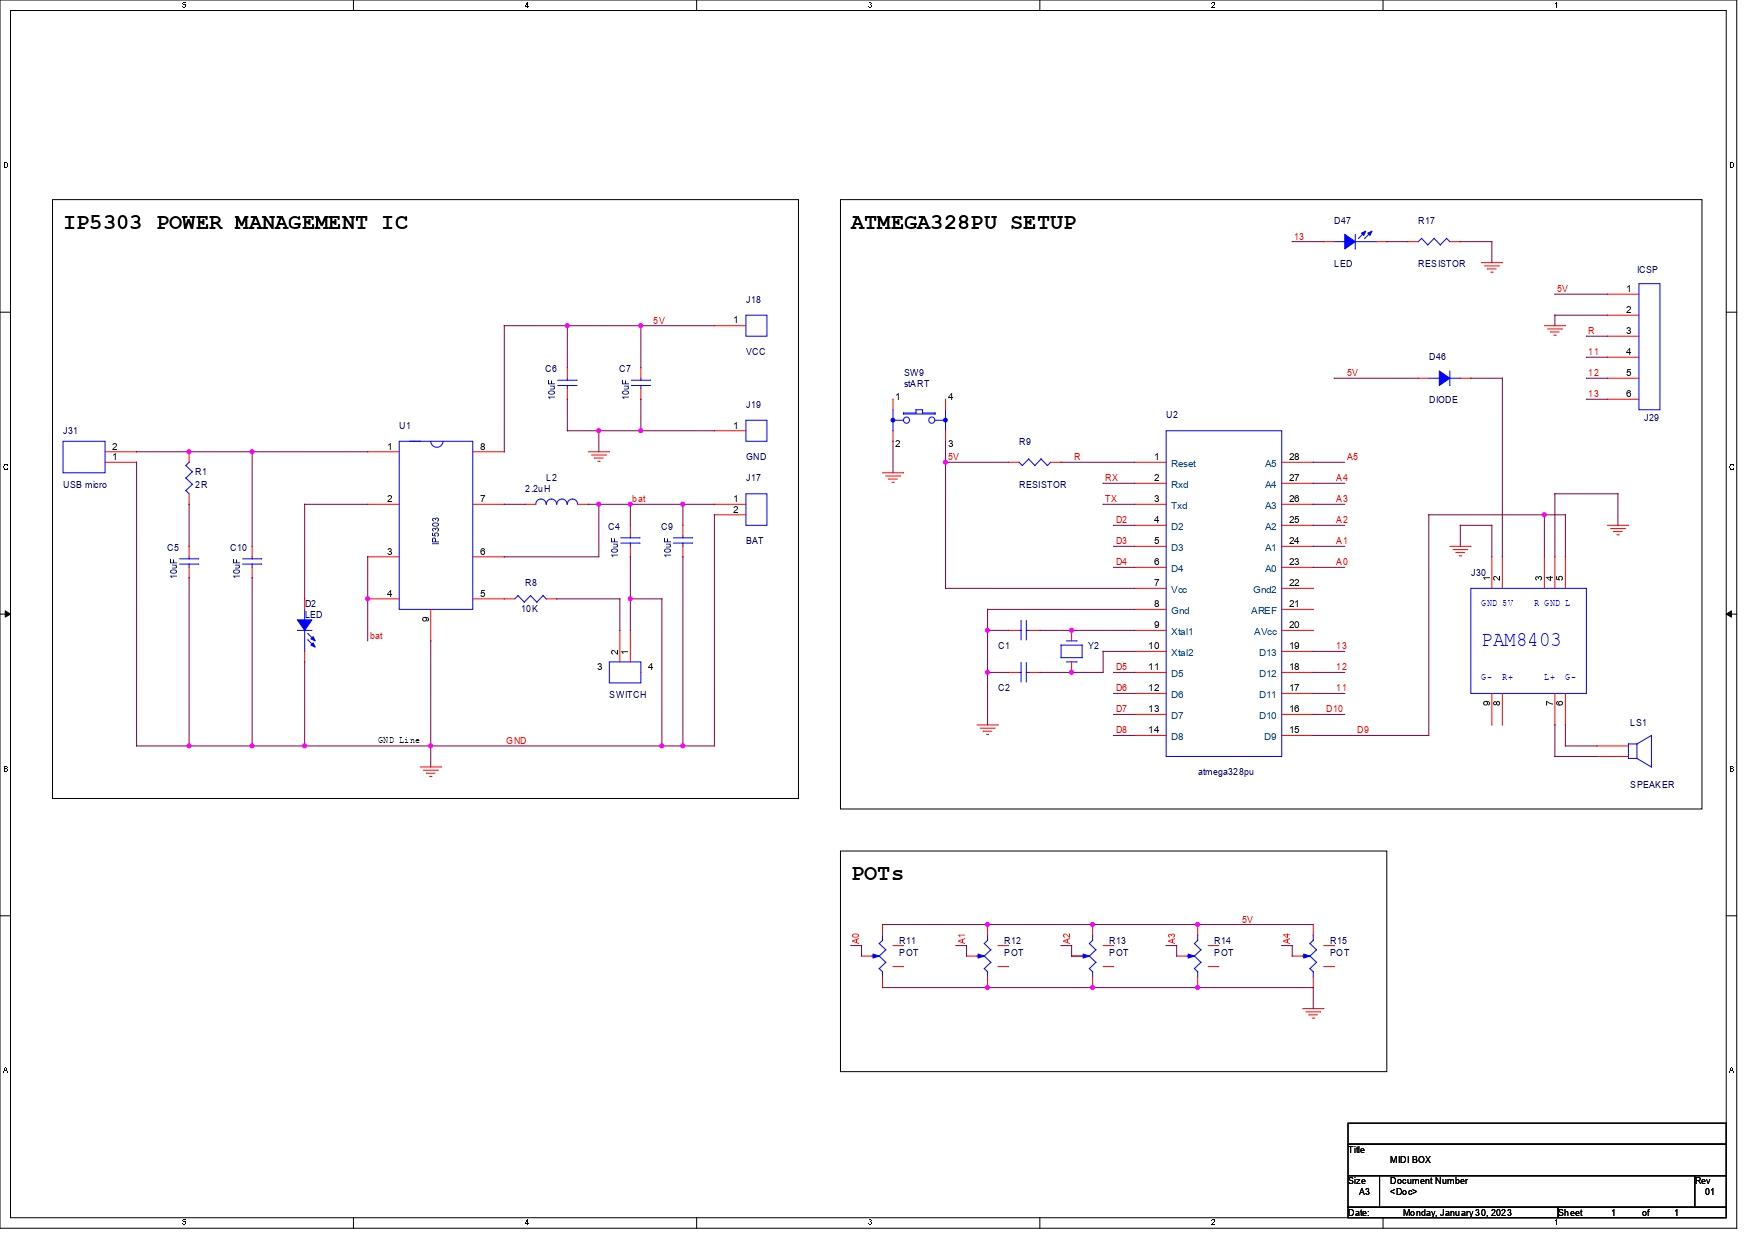Select the 'Txd' pin label

pos(1179,506)
